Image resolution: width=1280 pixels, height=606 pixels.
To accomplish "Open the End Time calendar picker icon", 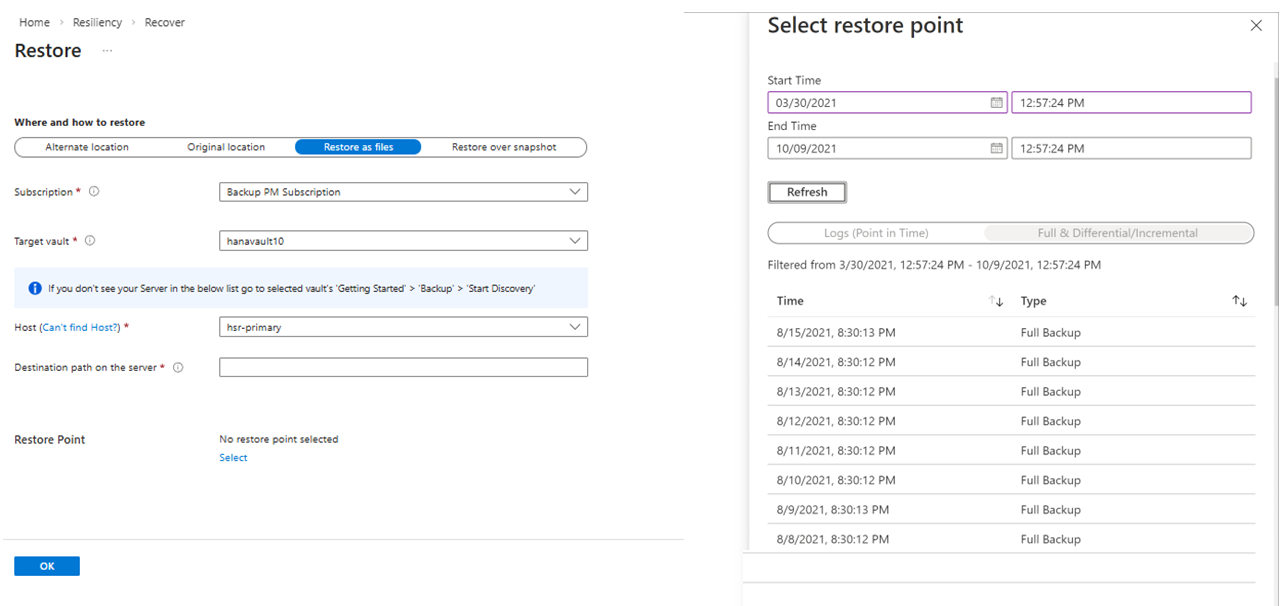I will (996, 149).
